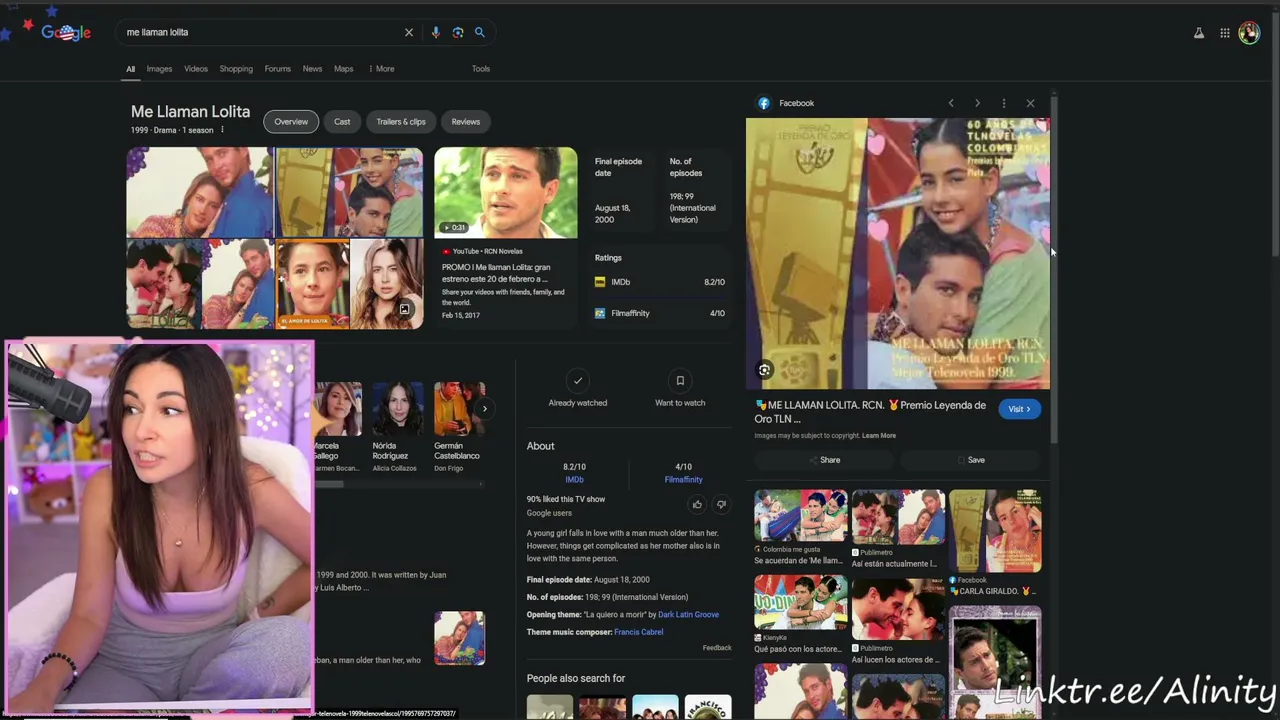Open Google Lens image search
This screenshot has height=720, width=1280.
tap(458, 32)
